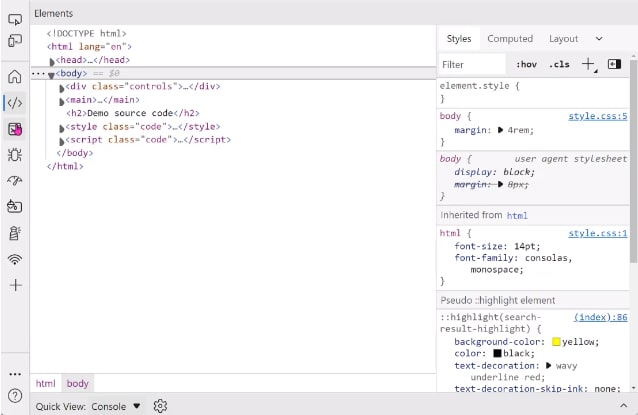Image resolution: width=638 pixels, height=415 pixels.
Task: Click the element.style rule selector
Action: (474, 86)
